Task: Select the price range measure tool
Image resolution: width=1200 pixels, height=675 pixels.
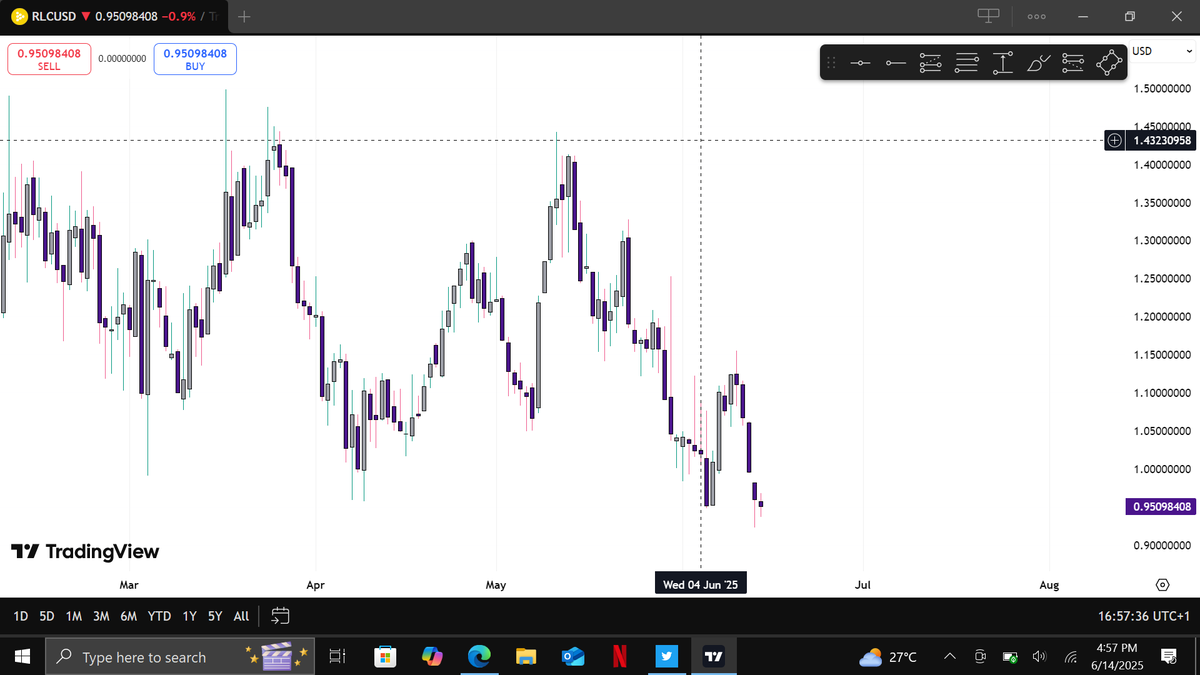Action: pos(1003,63)
